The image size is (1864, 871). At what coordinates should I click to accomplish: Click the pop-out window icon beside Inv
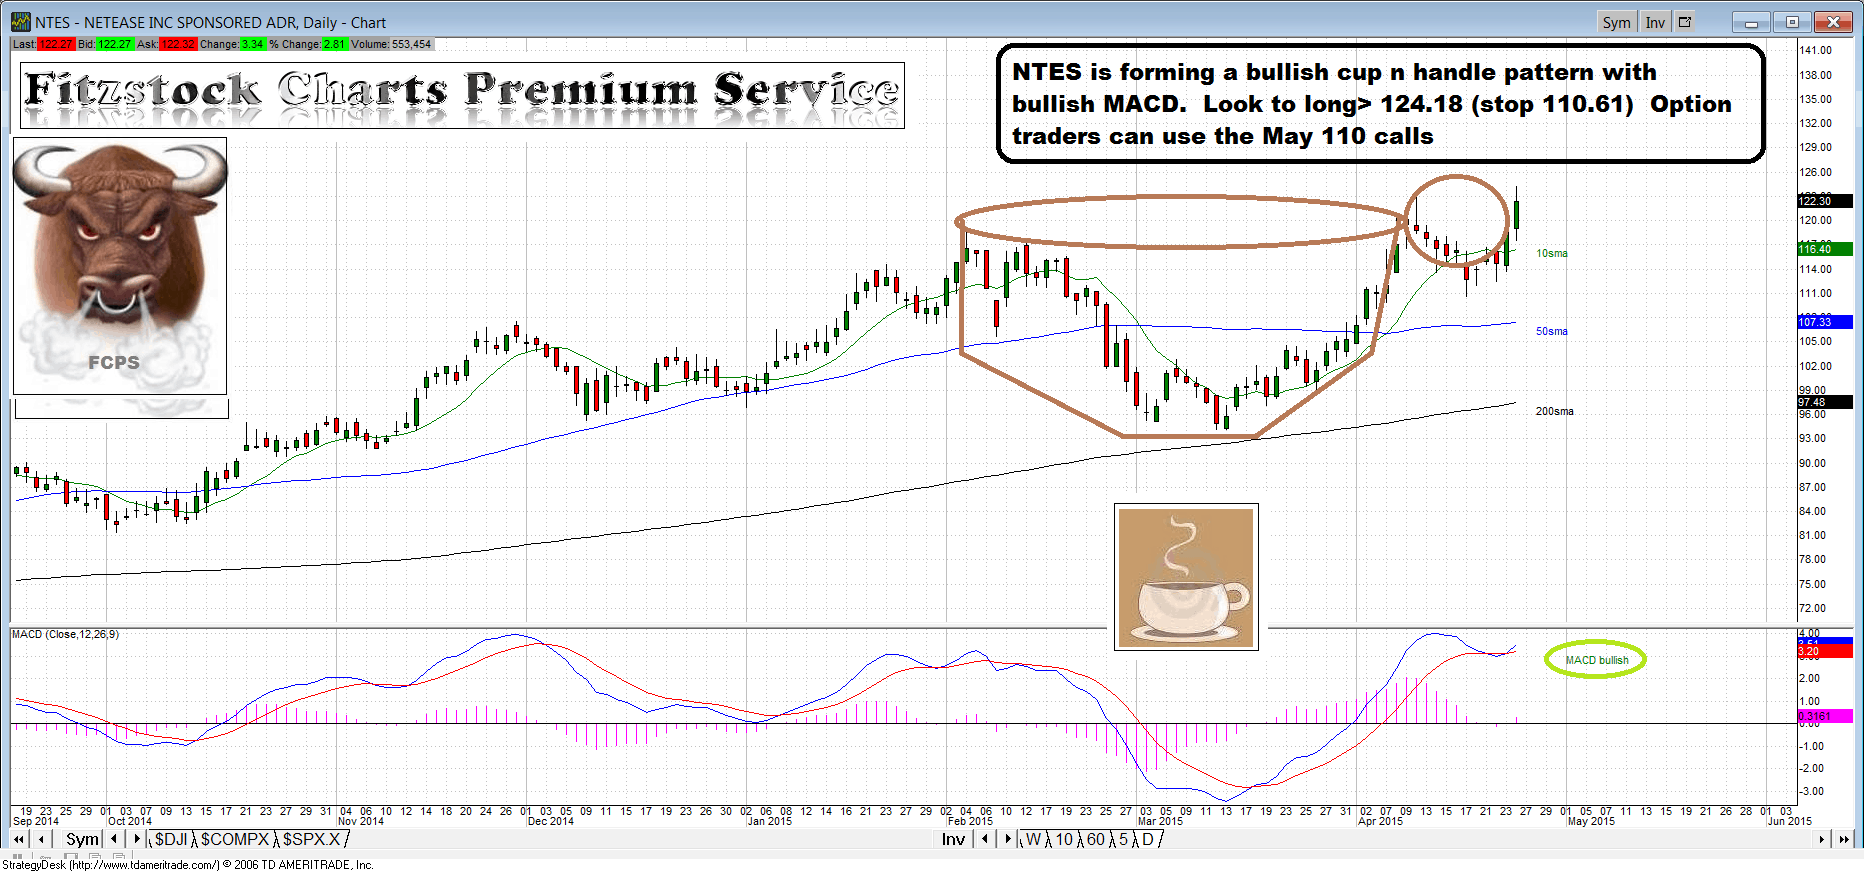pyautogui.click(x=1685, y=22)
